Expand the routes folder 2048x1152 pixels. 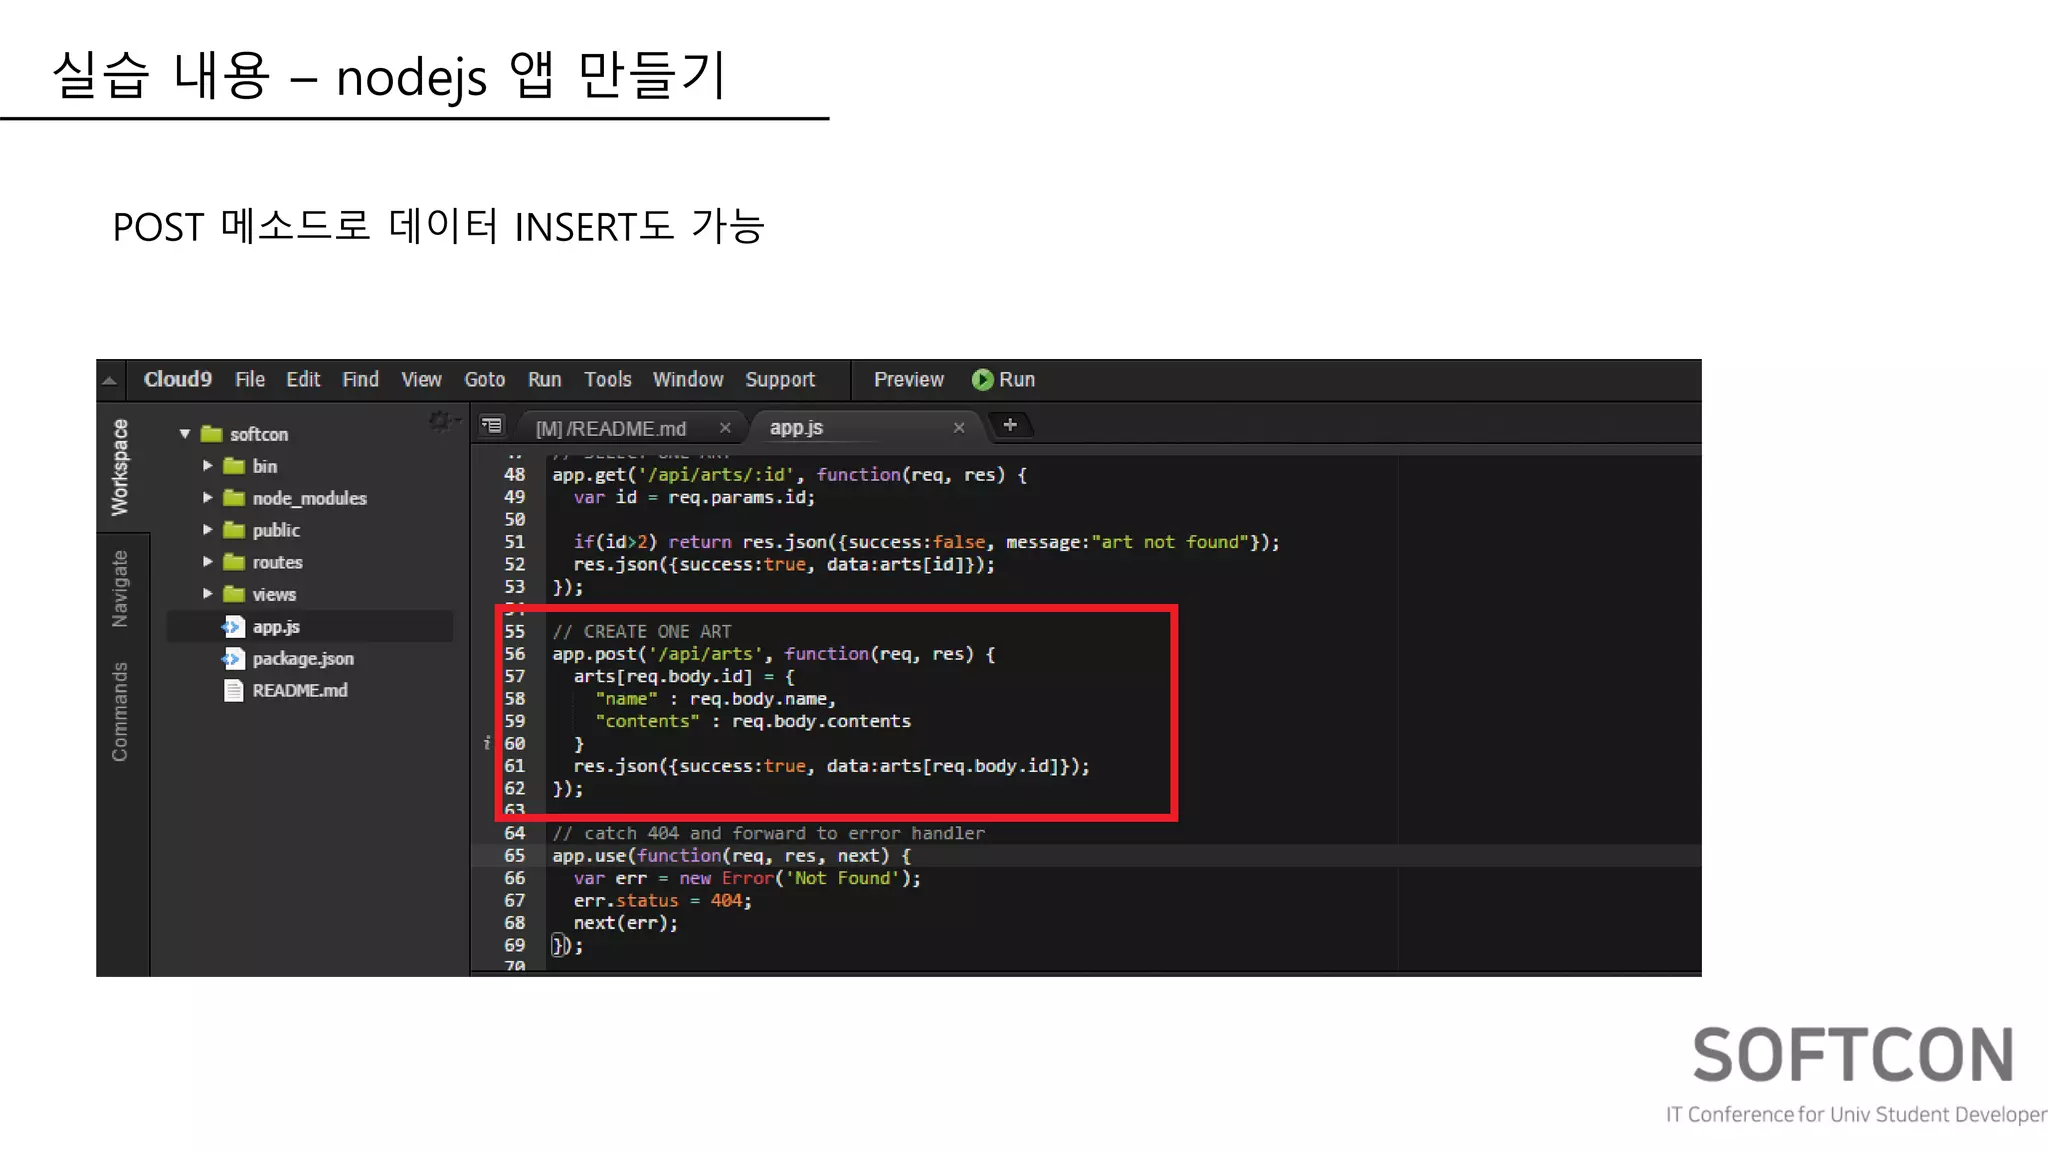coord(208,562)
